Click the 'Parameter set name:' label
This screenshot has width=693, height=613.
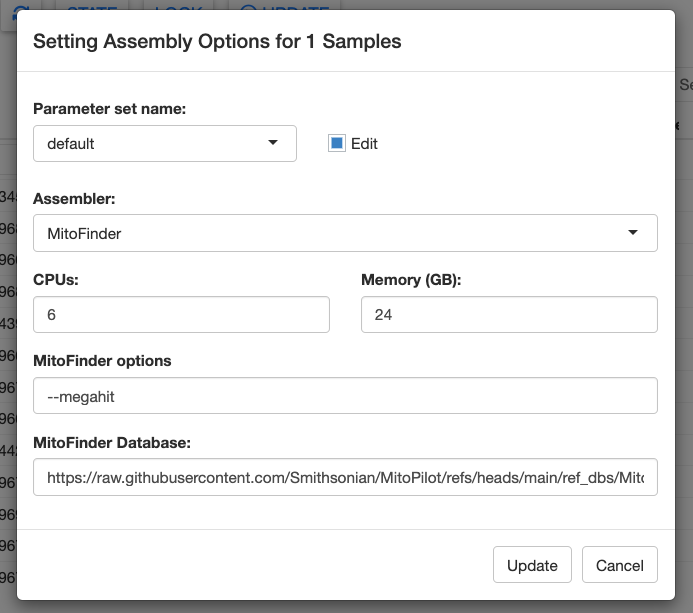click(110, 109)
